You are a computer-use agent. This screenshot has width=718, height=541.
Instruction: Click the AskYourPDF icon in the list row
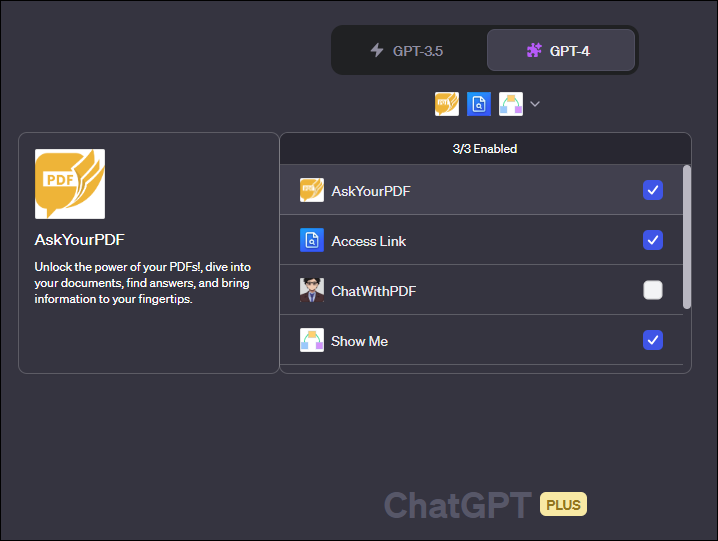point(312,190)
